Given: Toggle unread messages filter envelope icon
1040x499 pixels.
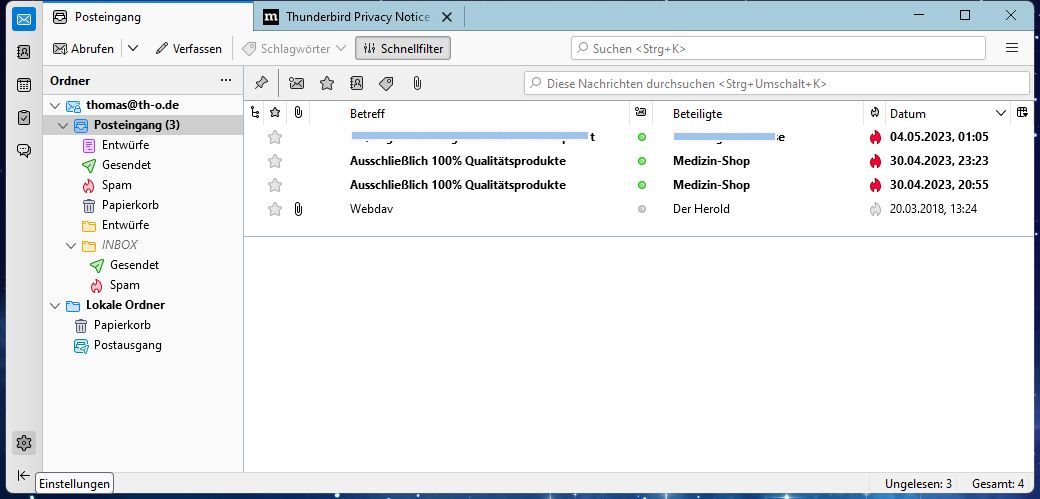Looking at the screenshot, I should pos(296,83).
